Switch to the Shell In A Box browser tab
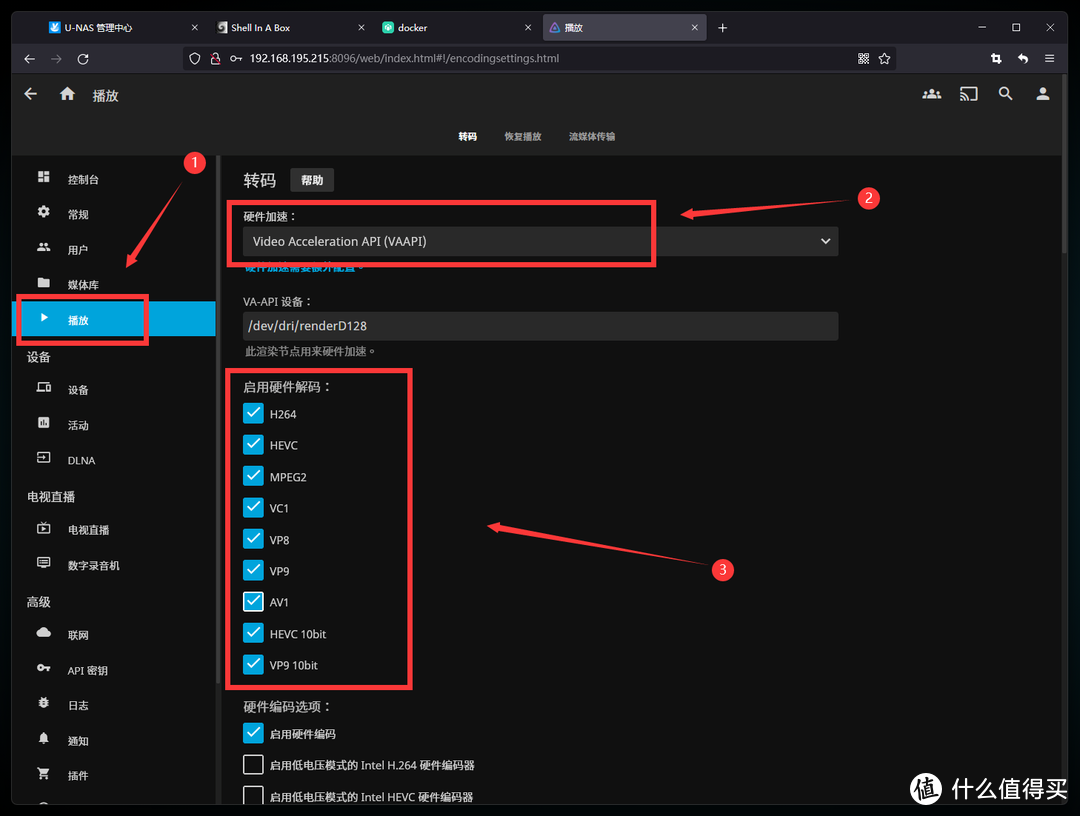 [x=289, y=28]
